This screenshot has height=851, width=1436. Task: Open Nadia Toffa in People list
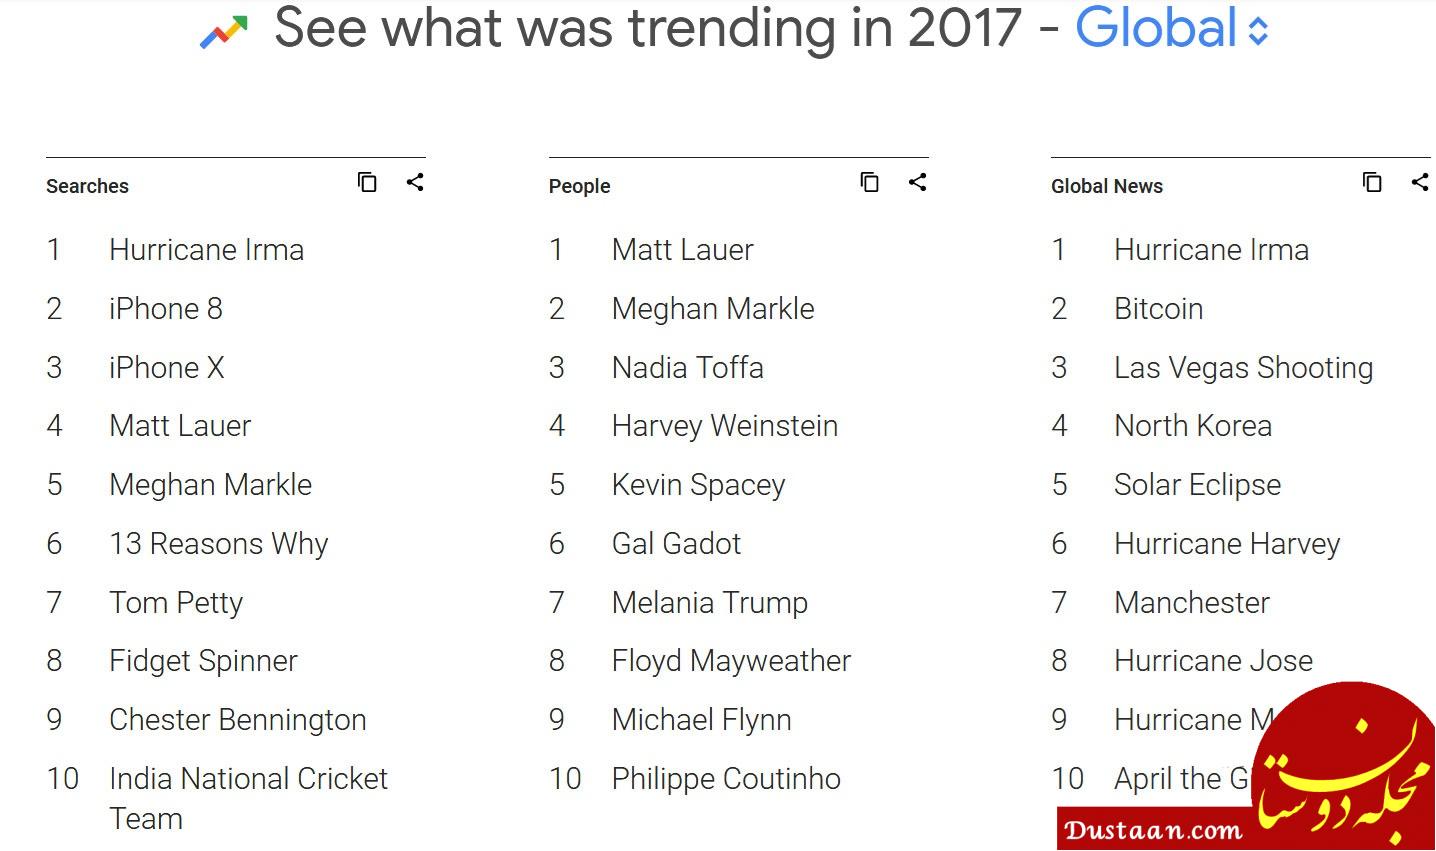687,368
